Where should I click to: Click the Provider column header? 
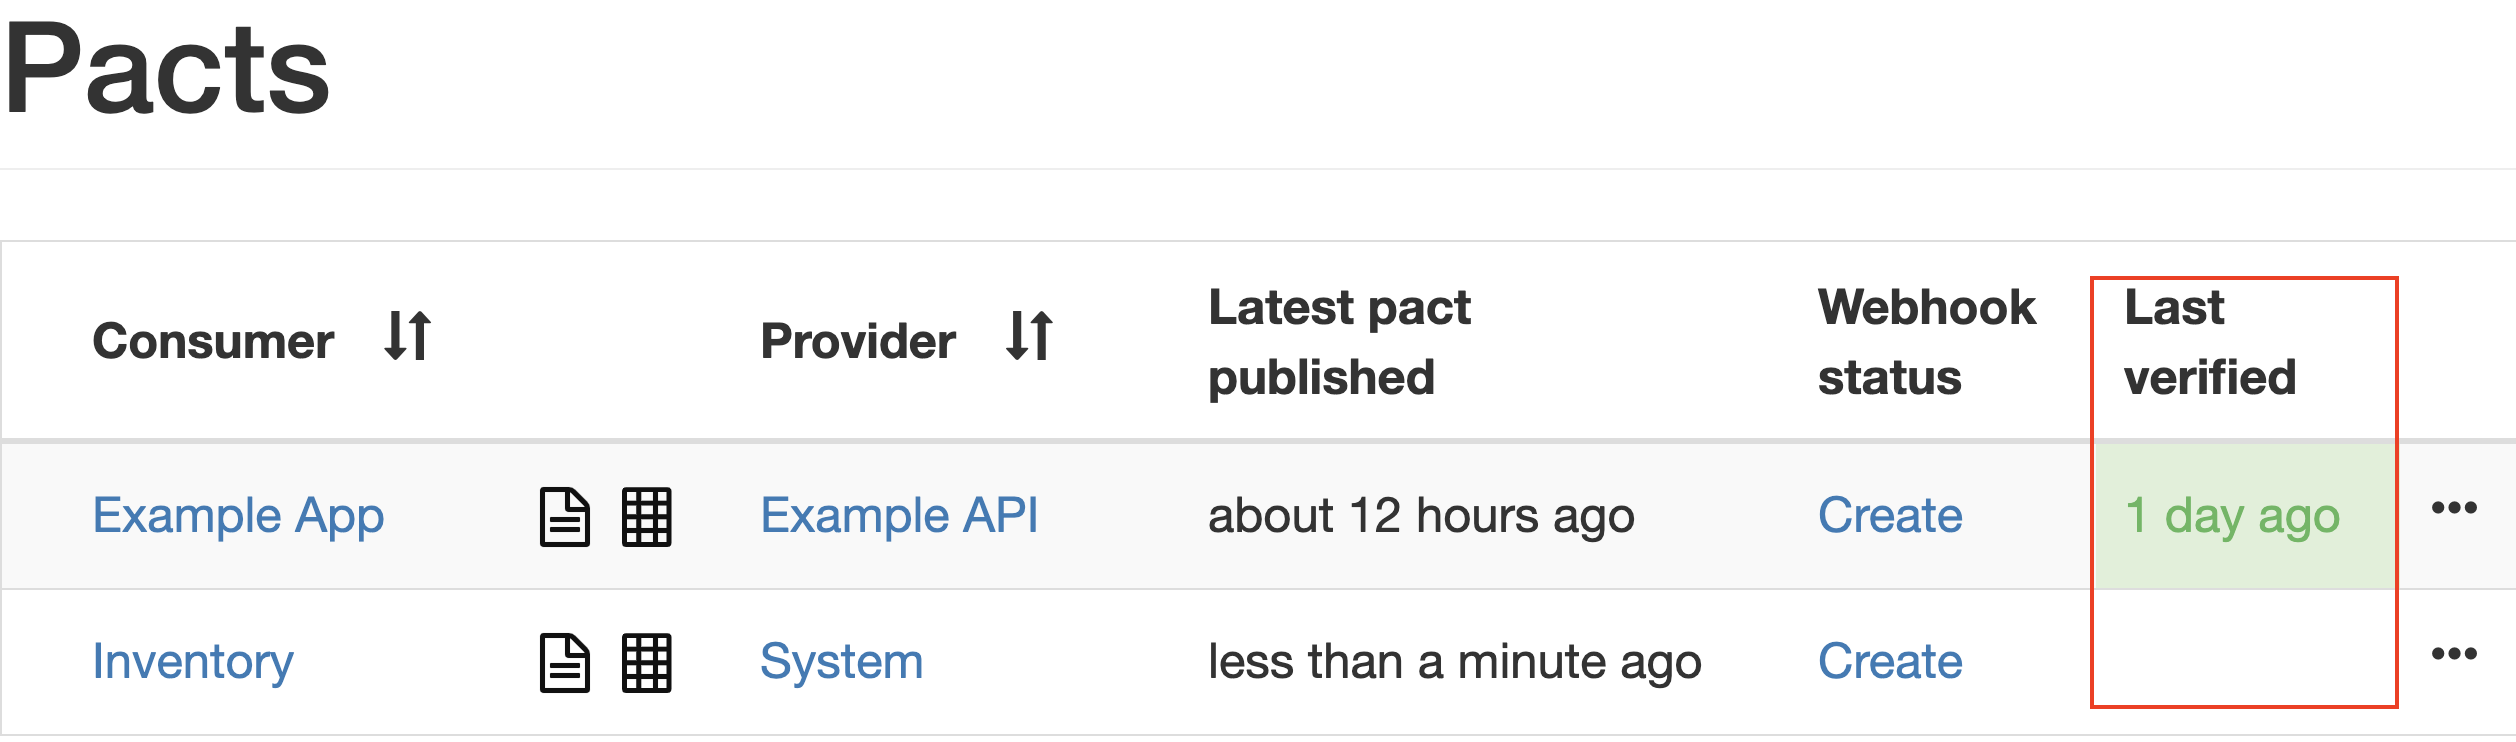pos(858,342)
